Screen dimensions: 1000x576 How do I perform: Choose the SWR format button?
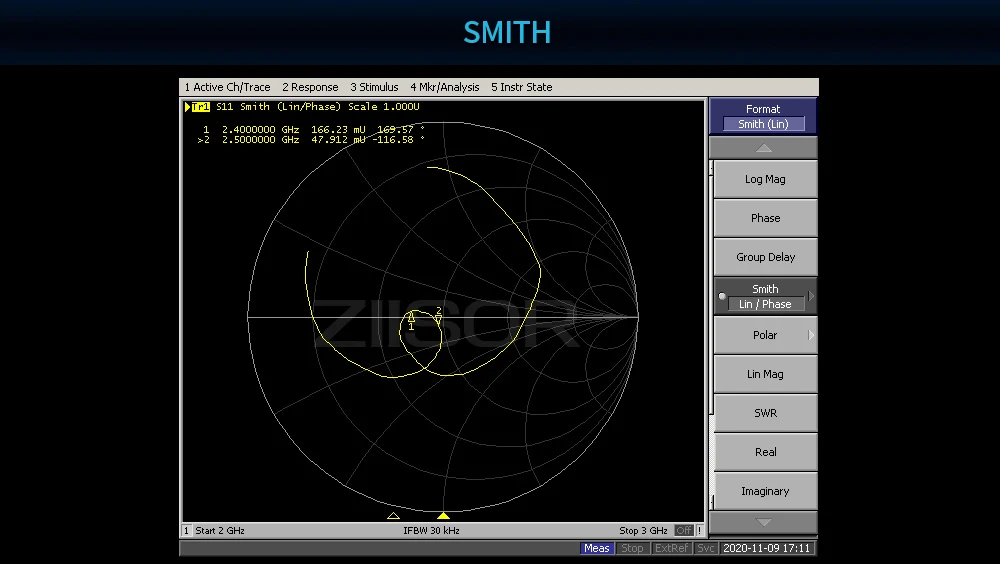765,413
